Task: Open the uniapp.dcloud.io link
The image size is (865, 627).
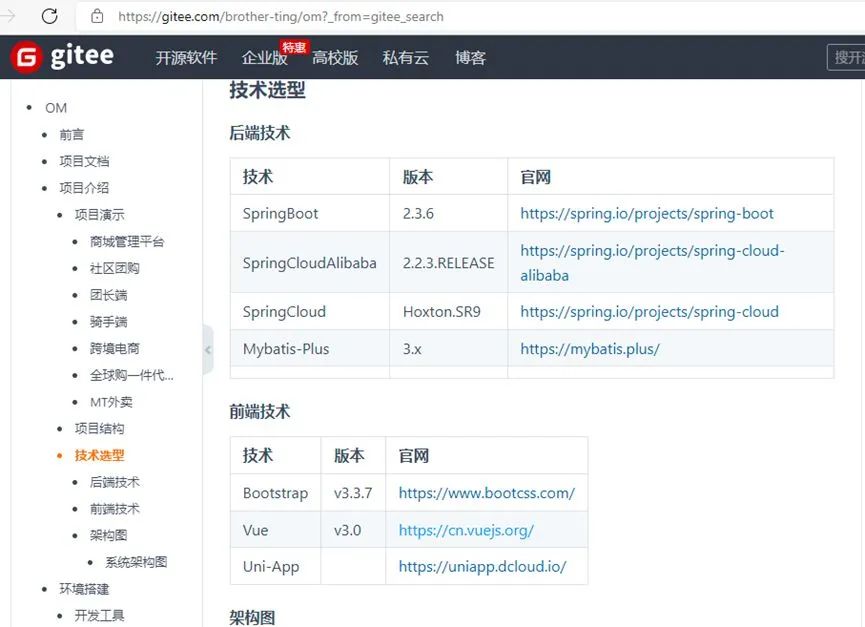Action: 482,566
